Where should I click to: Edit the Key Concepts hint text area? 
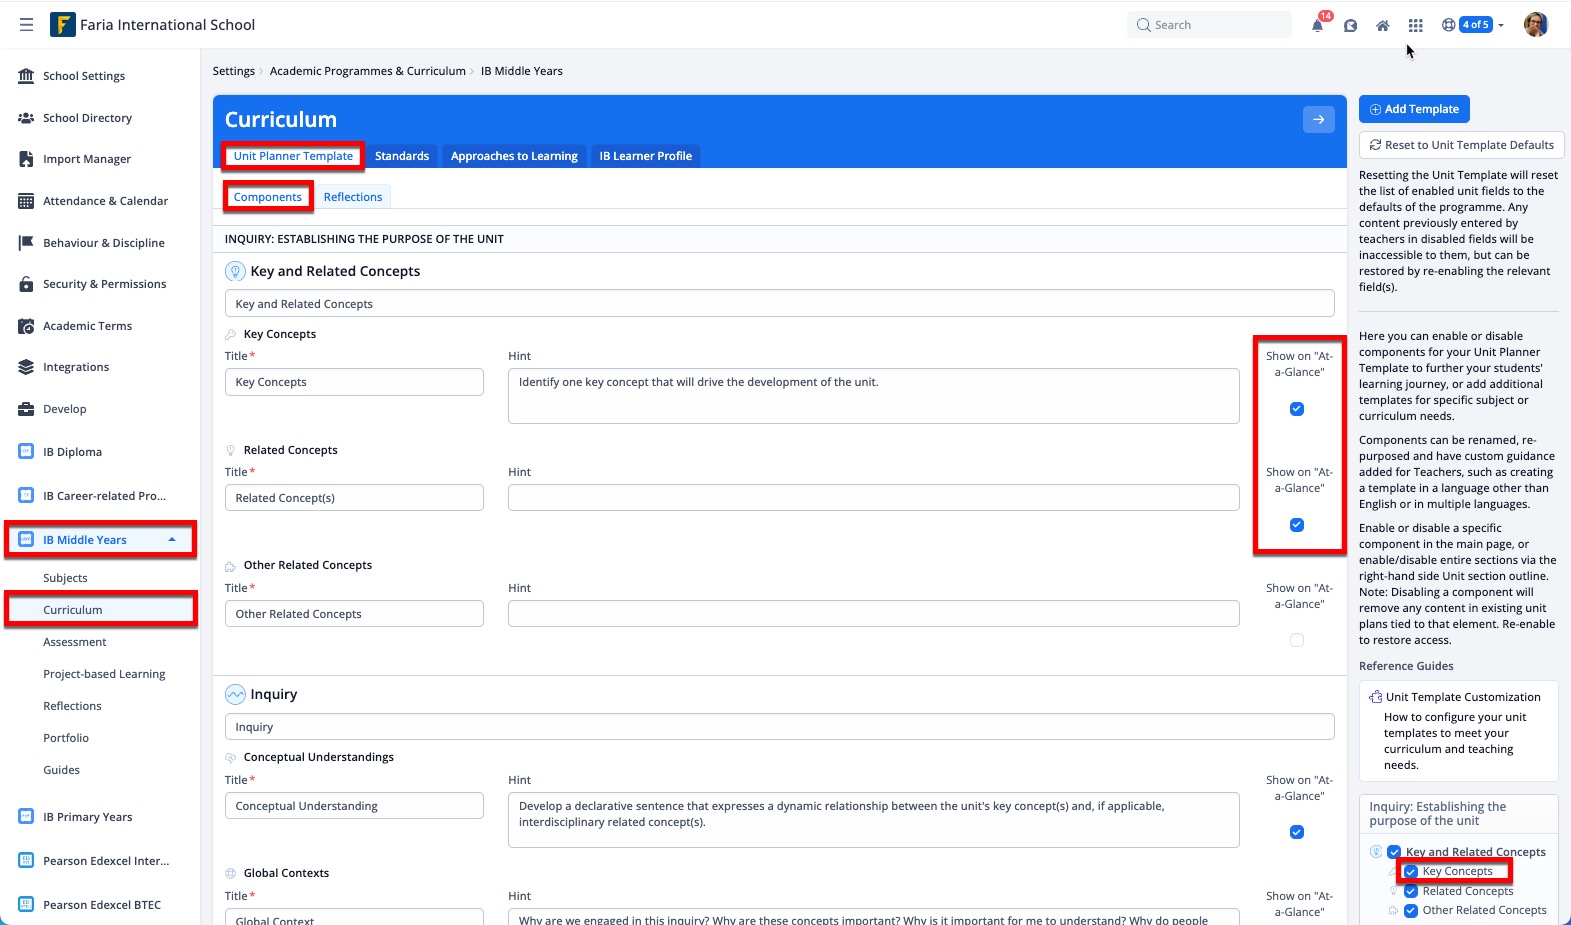pyautogui.click(x=873, y=396)
